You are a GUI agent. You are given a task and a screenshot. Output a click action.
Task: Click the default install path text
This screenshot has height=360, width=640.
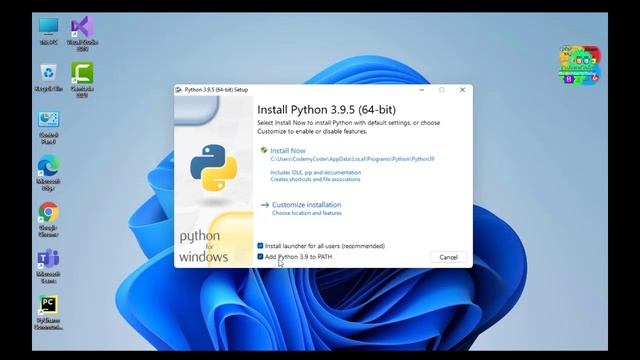click(x=352, y=159)
